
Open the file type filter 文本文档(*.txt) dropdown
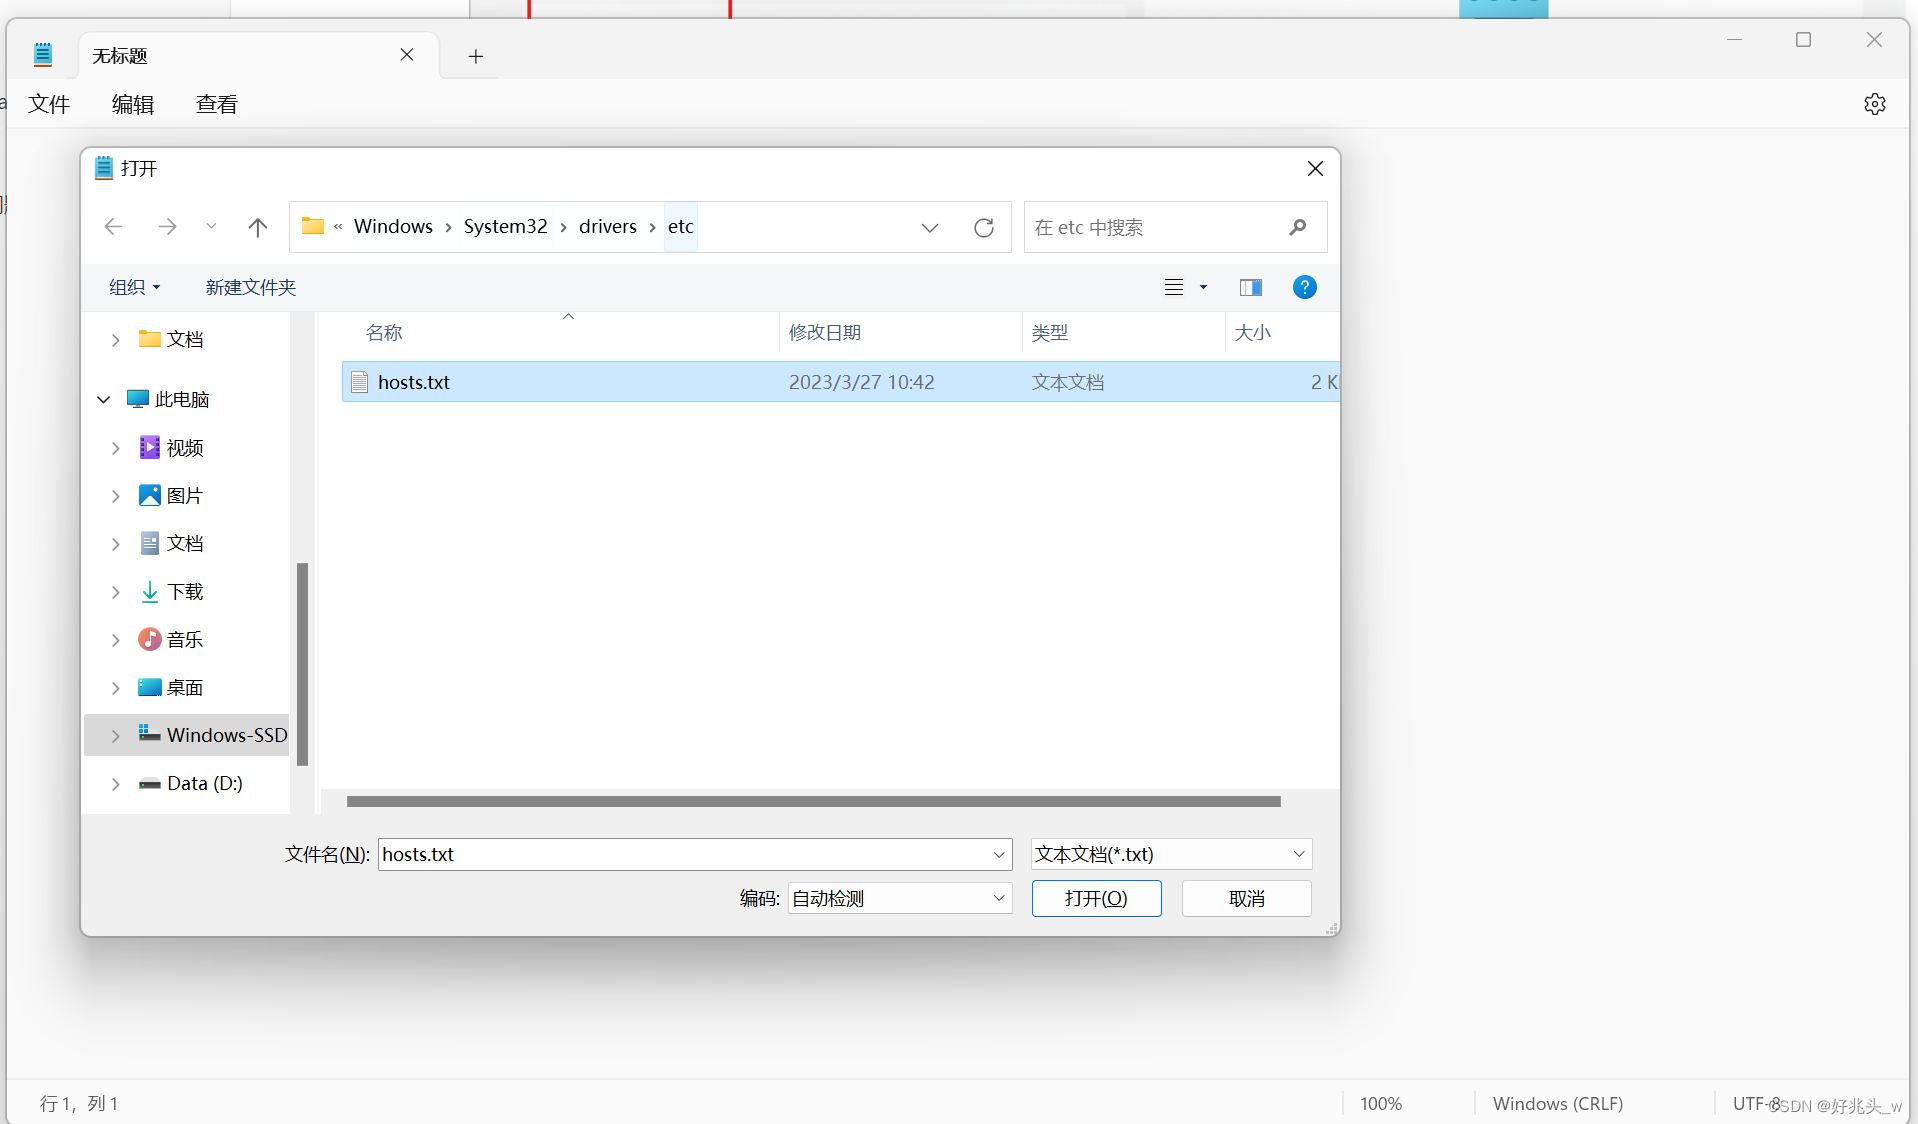[1171, 854]
